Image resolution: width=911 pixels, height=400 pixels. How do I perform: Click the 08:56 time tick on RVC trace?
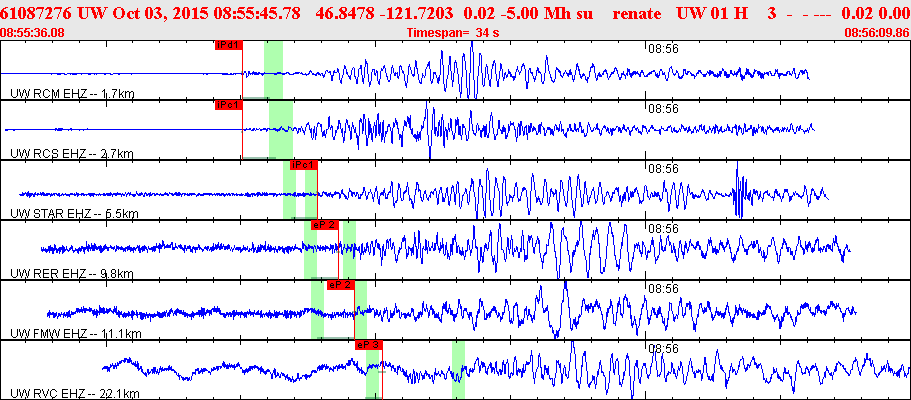pyautogui.click(x=663, y=348)
